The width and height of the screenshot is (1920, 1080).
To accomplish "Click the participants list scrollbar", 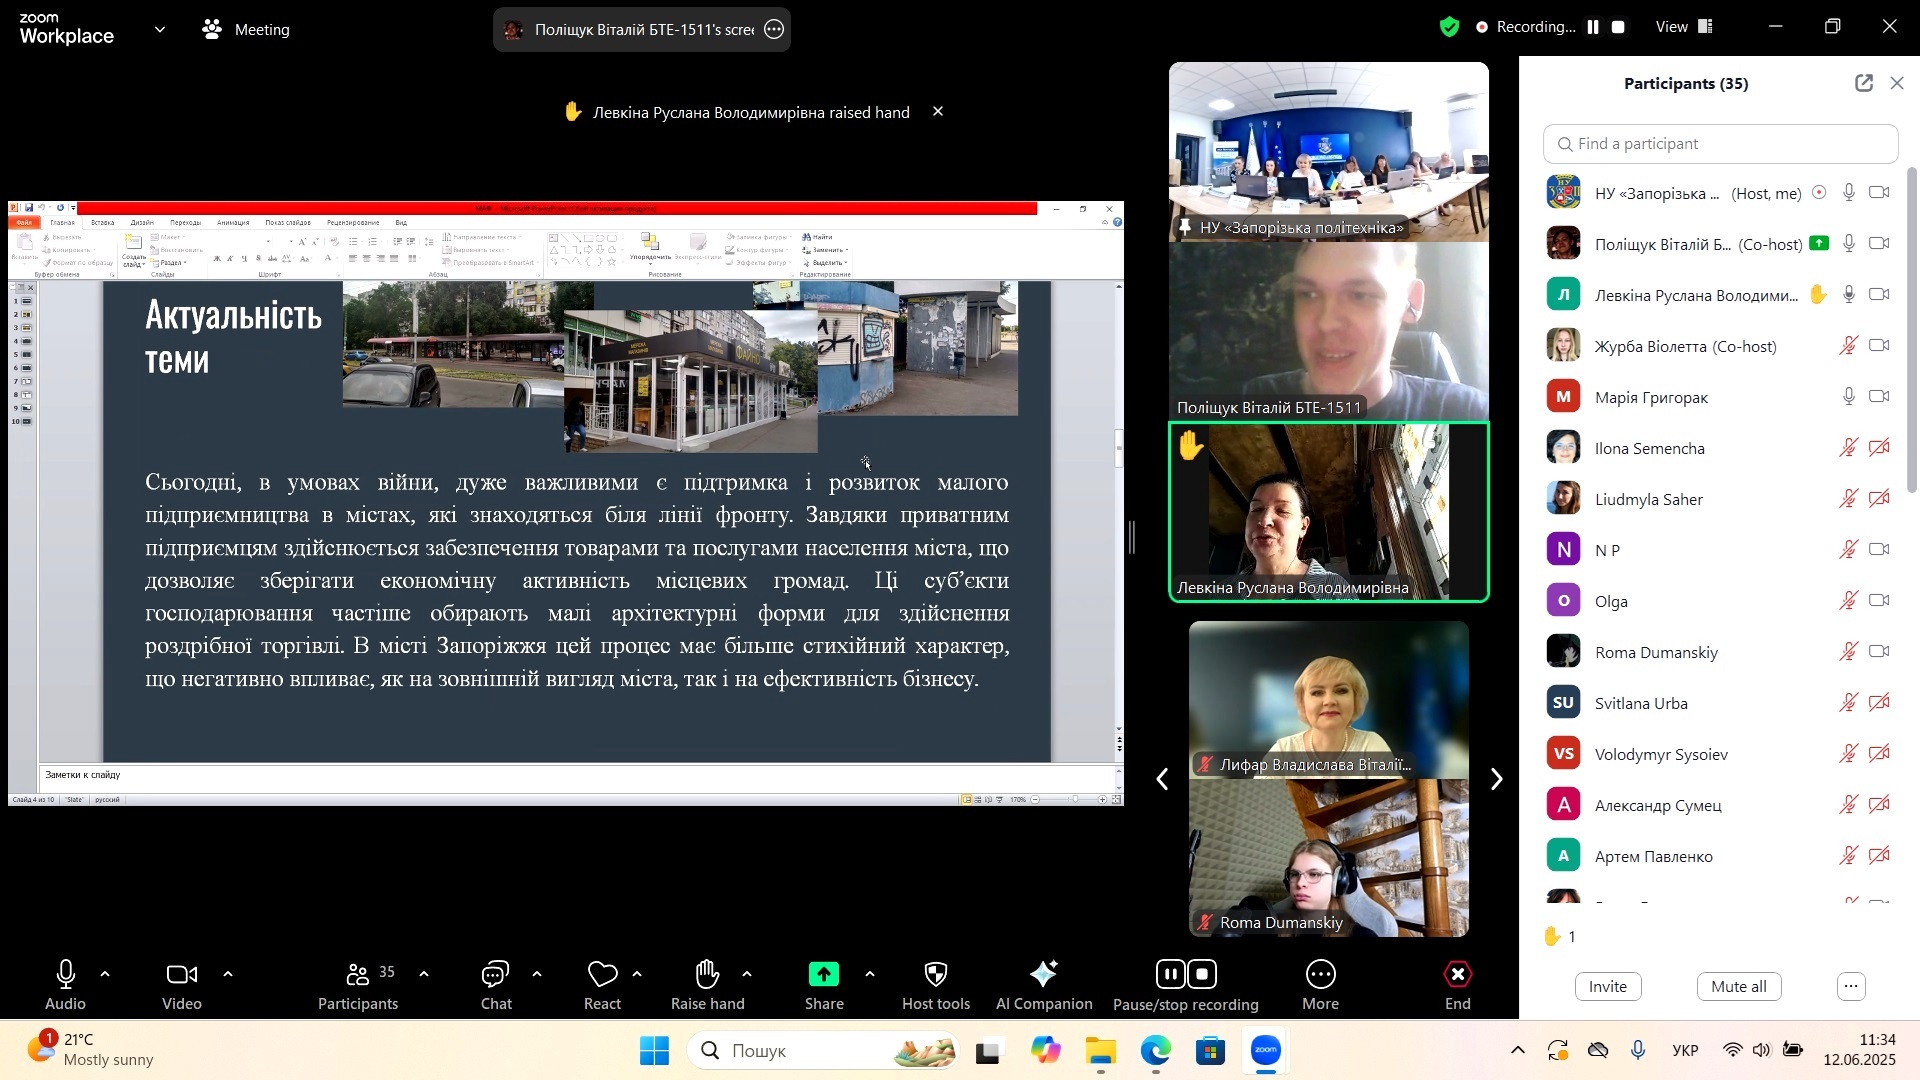I will [1912, 330].
